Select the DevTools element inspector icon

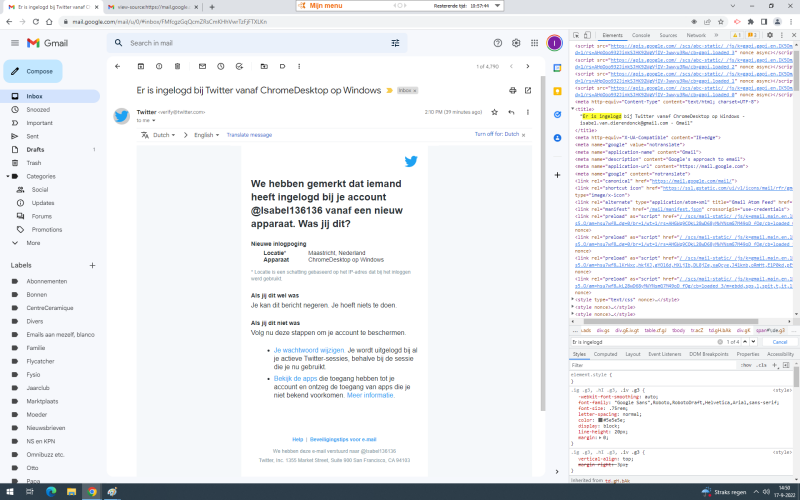coord(576,35)
